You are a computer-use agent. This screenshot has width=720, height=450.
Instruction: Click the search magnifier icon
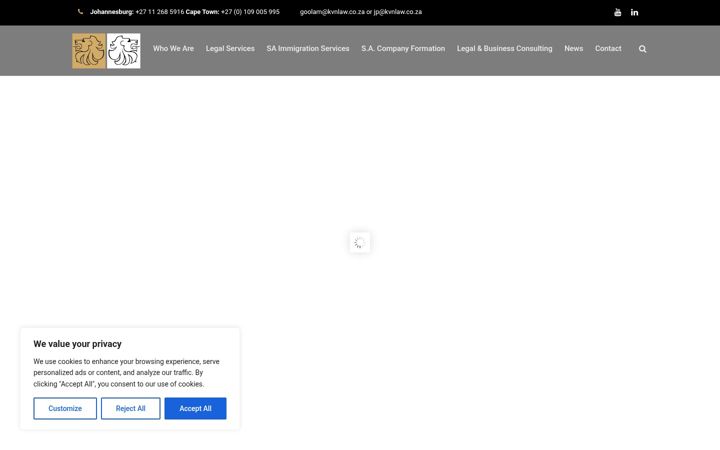pos(642,49)
